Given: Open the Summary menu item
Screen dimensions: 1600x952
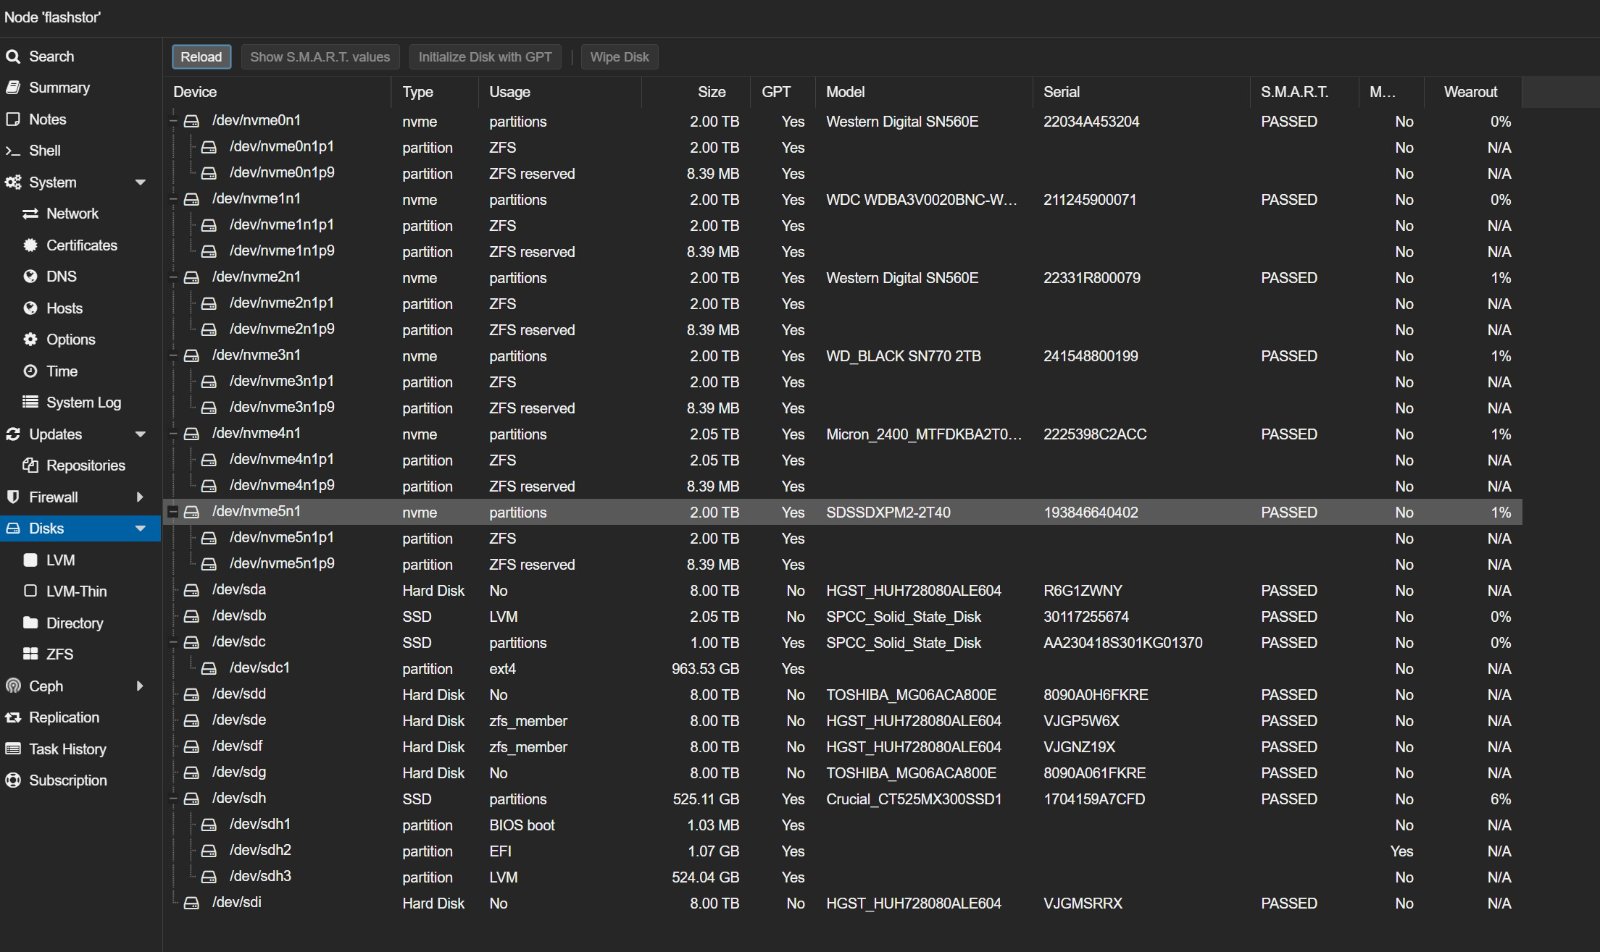Looking at the screenshot, I should [80, 88].
